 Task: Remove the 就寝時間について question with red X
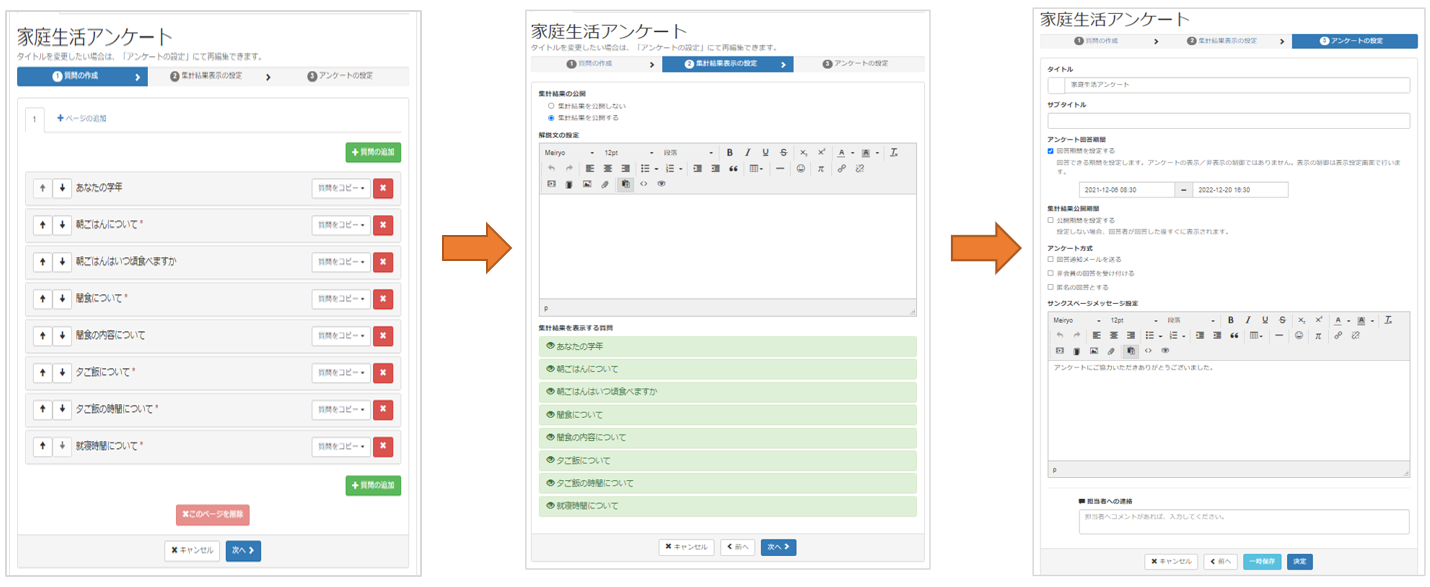pos(383,447)
